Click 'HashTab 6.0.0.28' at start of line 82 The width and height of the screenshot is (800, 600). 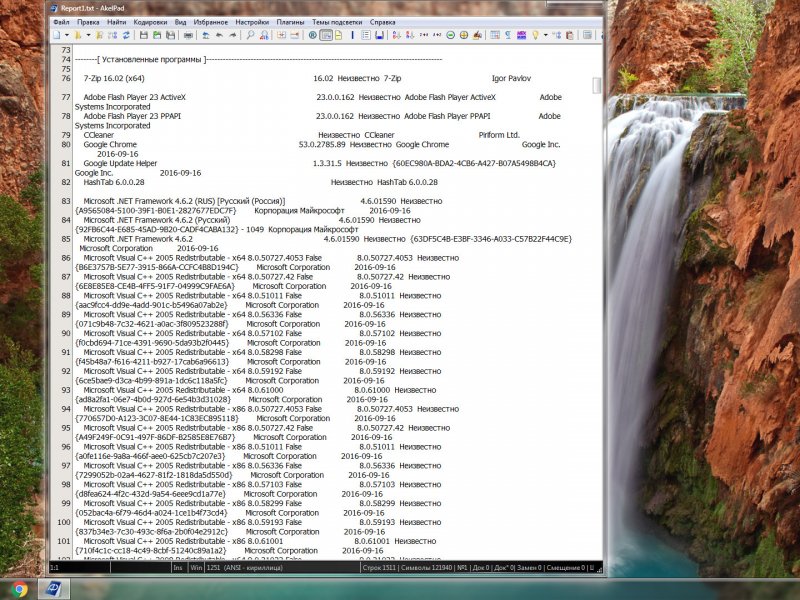[114, 182]
